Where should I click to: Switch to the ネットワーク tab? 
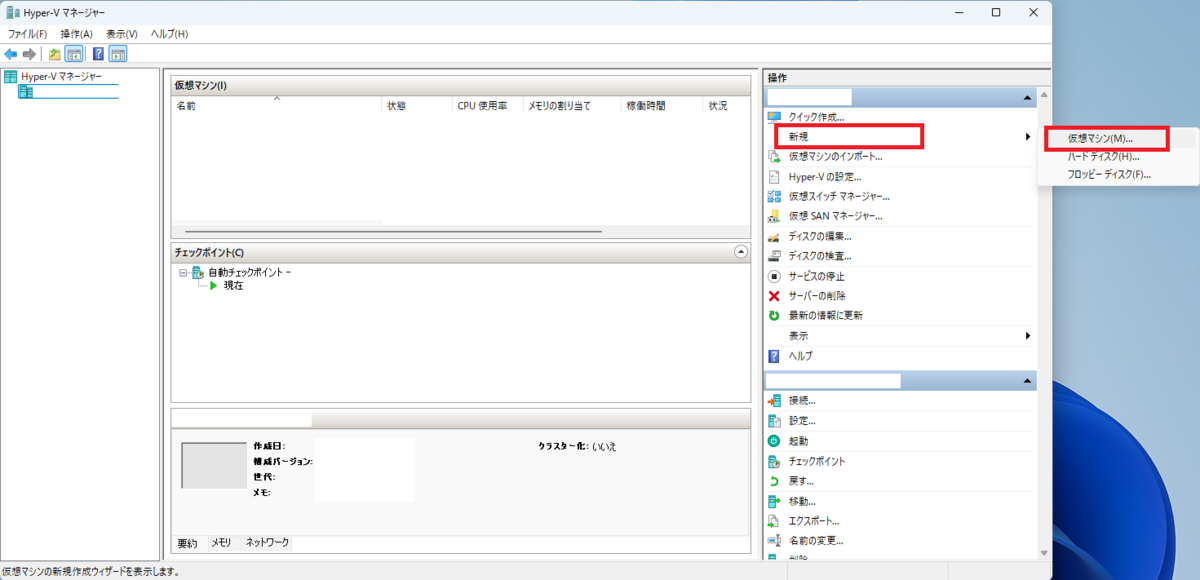(x=267, y=543)
